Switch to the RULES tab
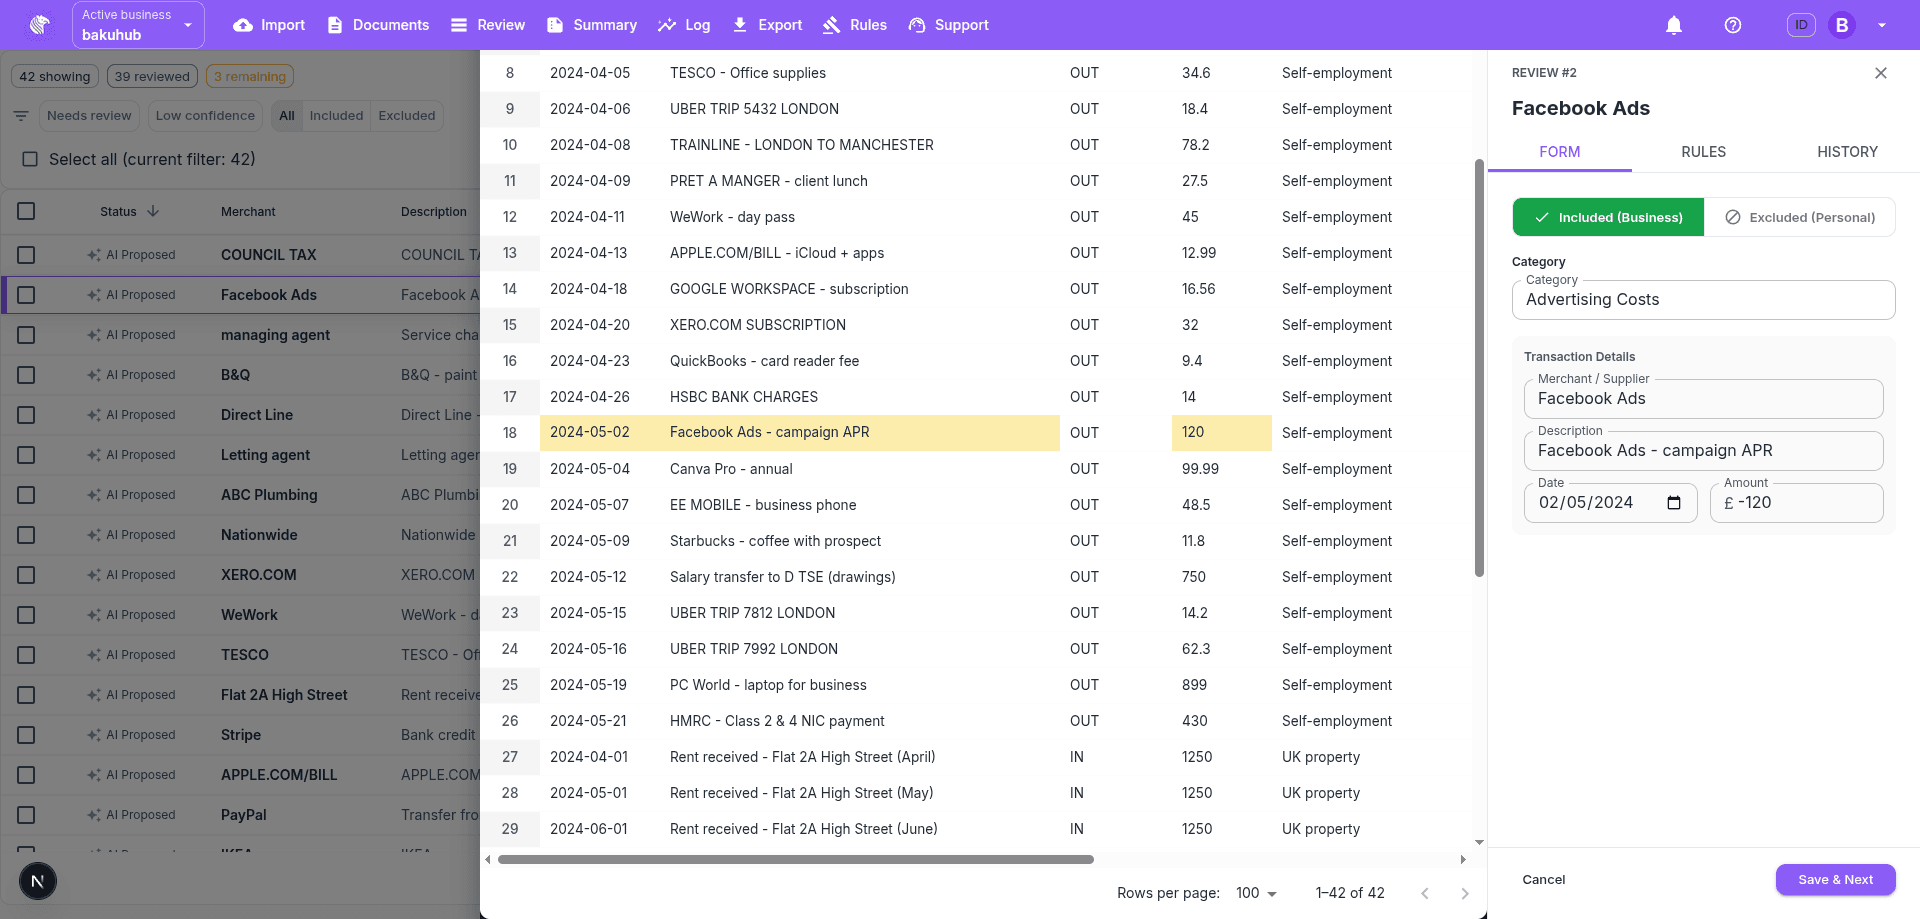Screen dimensions: 1920x919 1703,152
